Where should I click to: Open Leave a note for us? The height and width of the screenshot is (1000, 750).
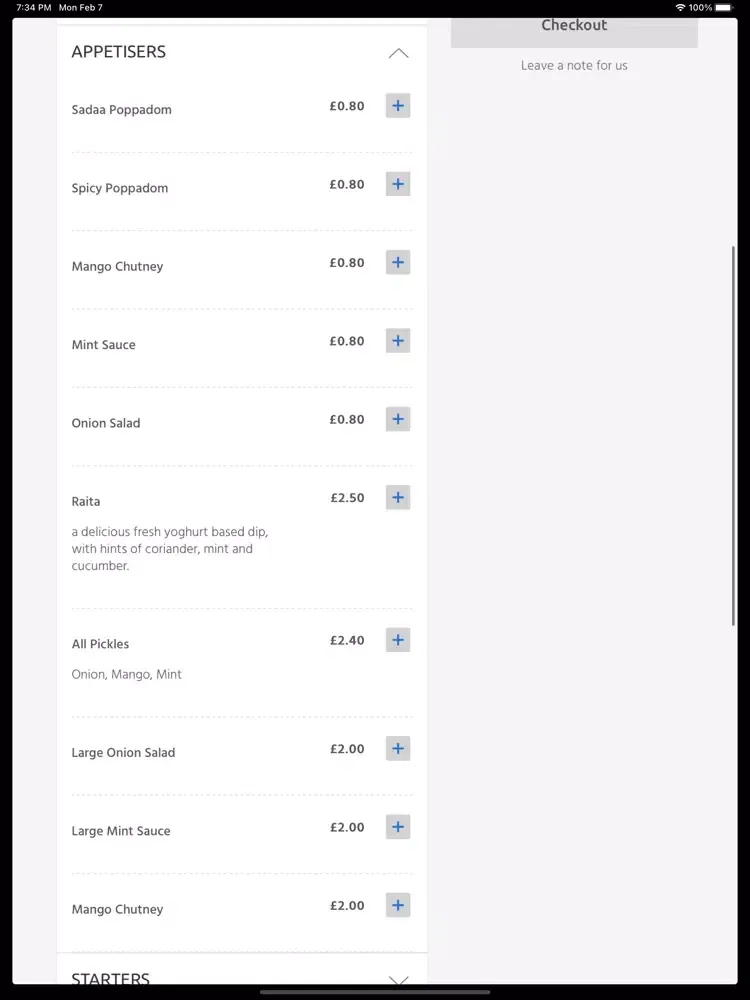pos(574,65)
